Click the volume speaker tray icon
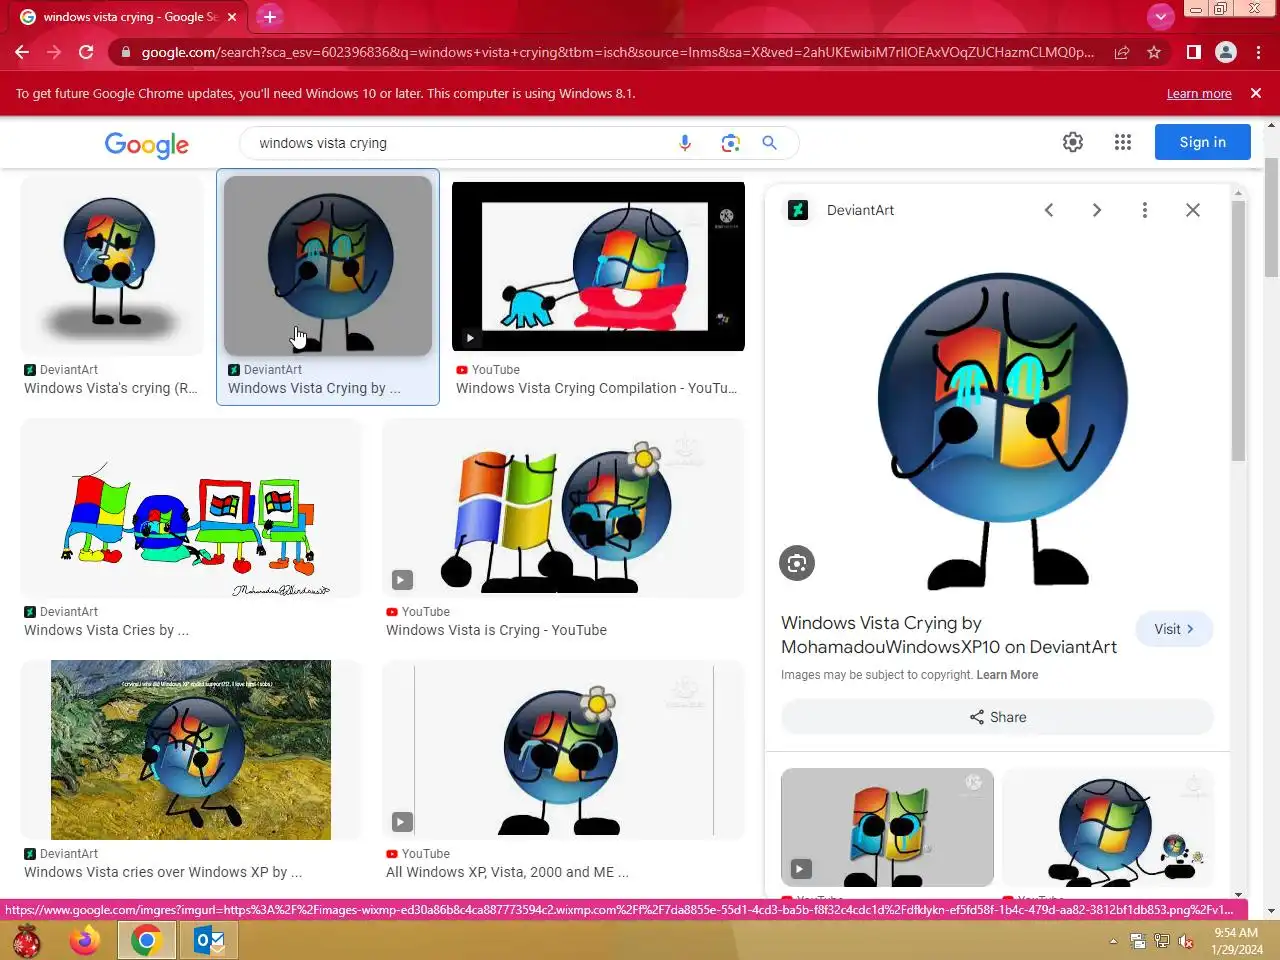The image size is (1280, 960). (x=1186, y=941)
